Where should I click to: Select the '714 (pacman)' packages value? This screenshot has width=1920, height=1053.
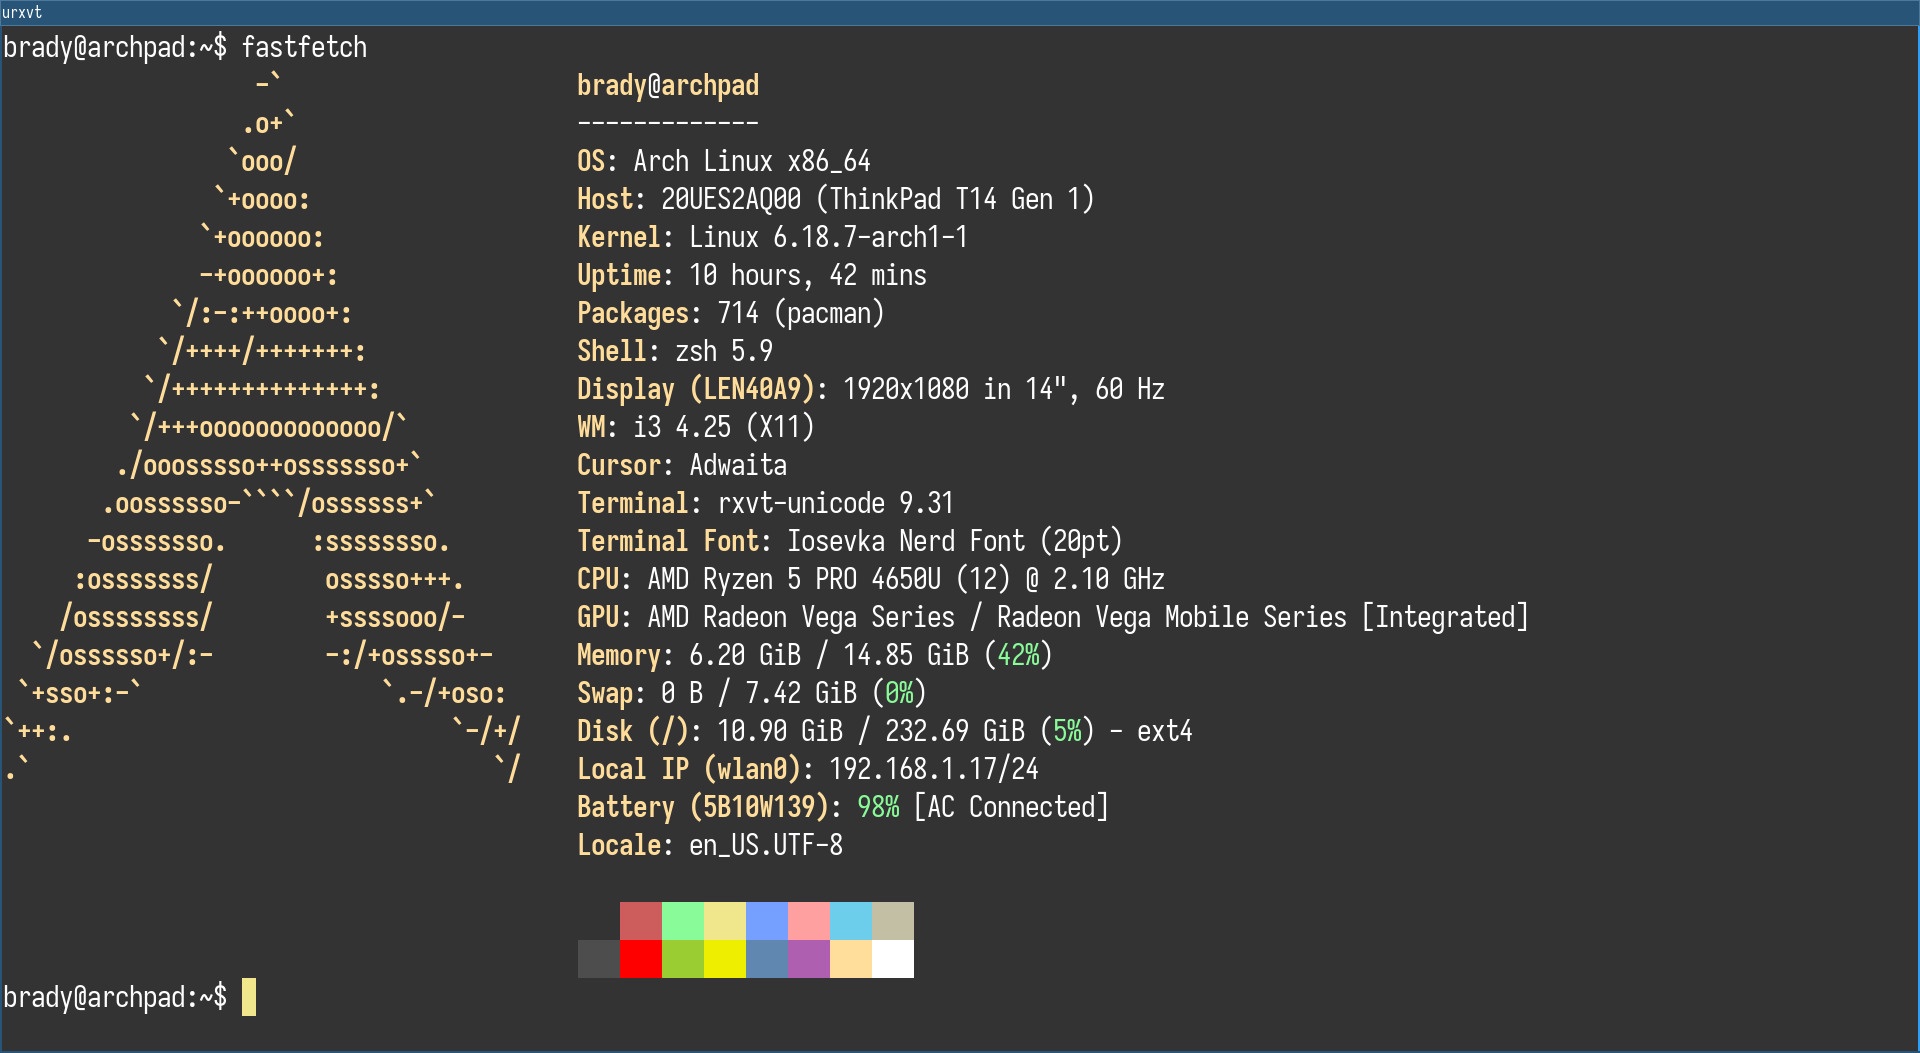pos(801,313)
